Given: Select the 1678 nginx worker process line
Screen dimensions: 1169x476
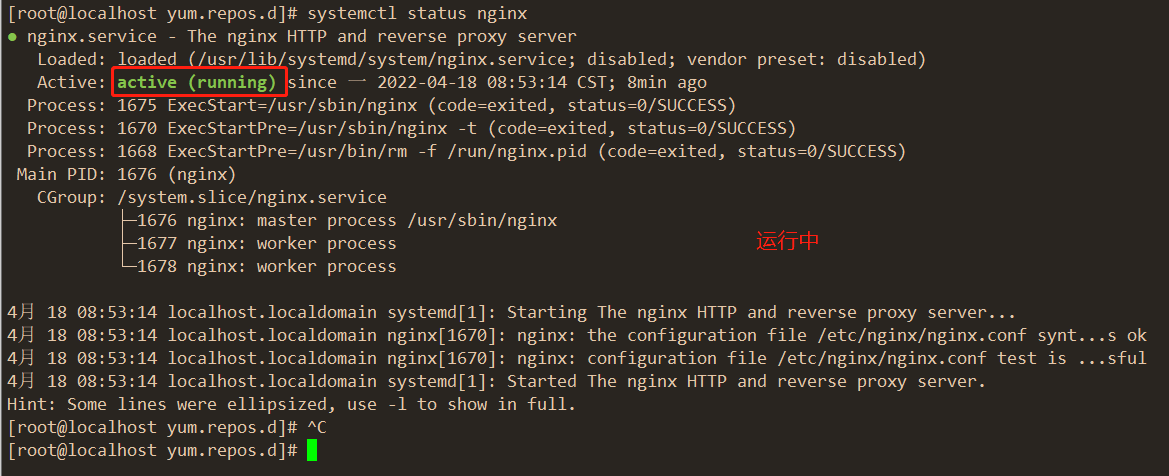Looking at the screenshot, I should click(261, 266).
